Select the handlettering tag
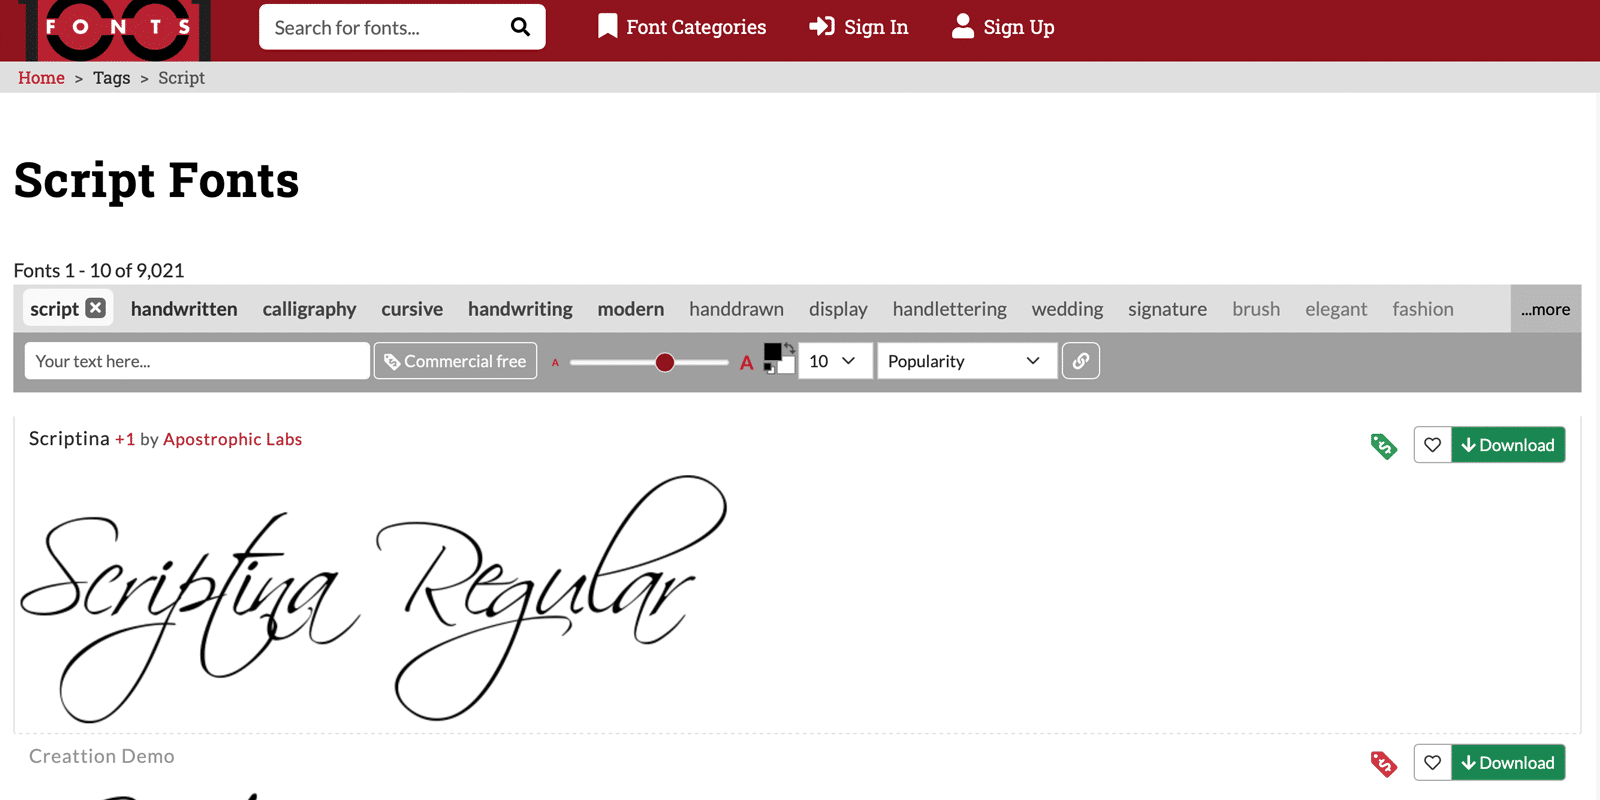The image size is (1600, 800). (949, 309)
